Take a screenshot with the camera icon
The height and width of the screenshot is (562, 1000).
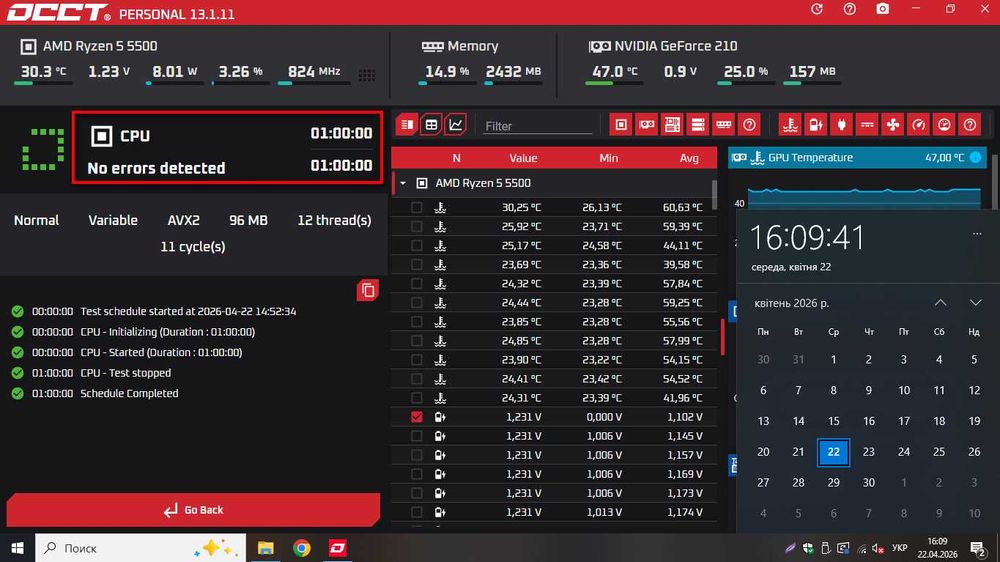pyautogui.click(x=883, y=9)
